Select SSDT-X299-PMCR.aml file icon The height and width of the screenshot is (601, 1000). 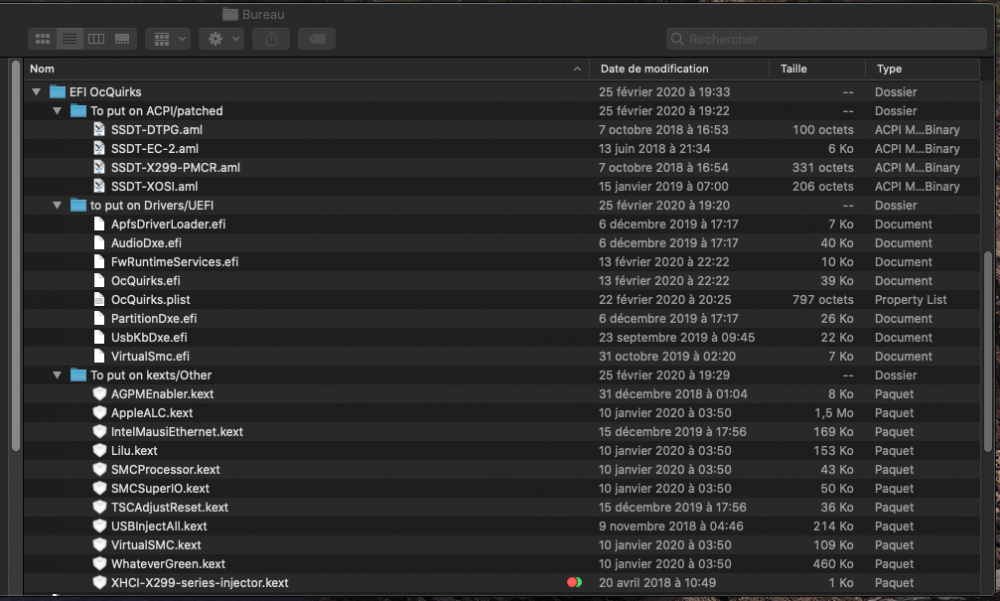pos(99,167)
